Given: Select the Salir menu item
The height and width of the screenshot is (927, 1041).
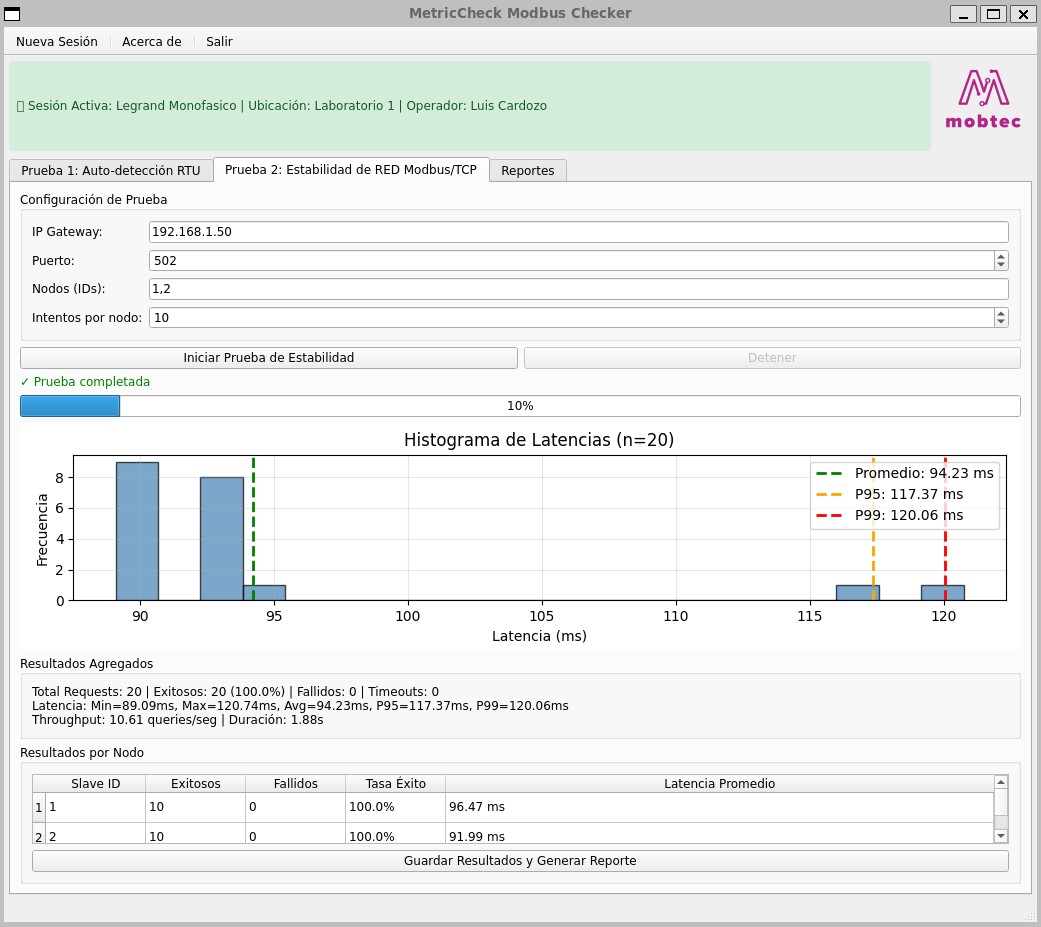Looking at the screenshot, I should click(x=219, y=42).
